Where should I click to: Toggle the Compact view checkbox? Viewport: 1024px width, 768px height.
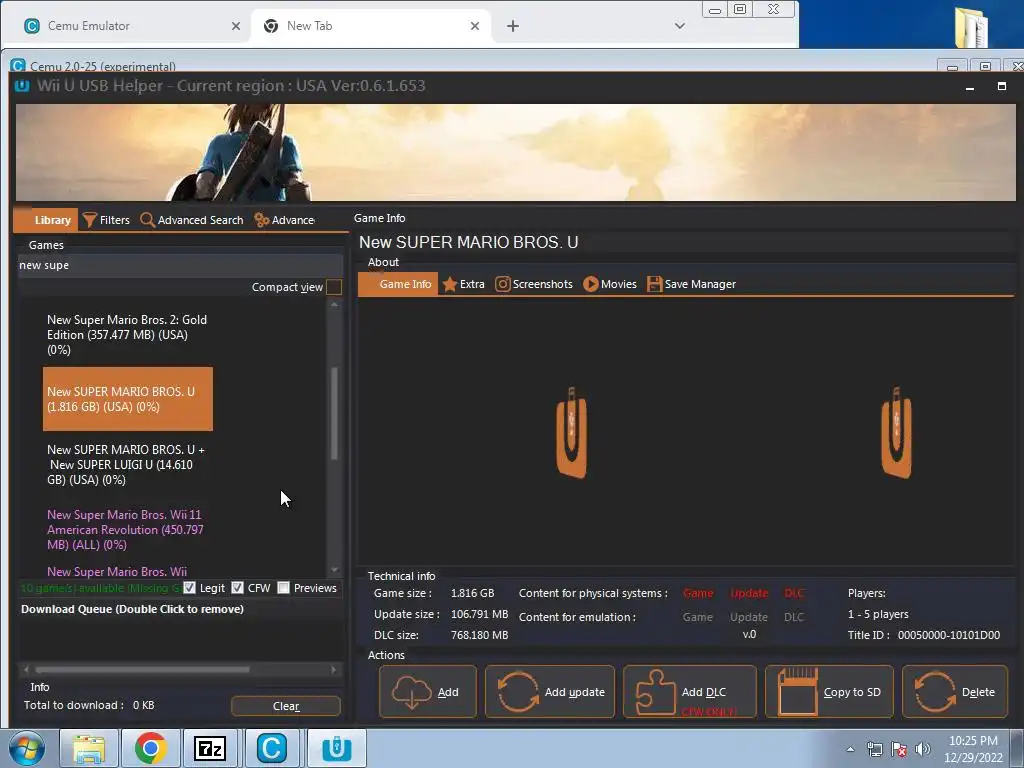click(333, 287)
